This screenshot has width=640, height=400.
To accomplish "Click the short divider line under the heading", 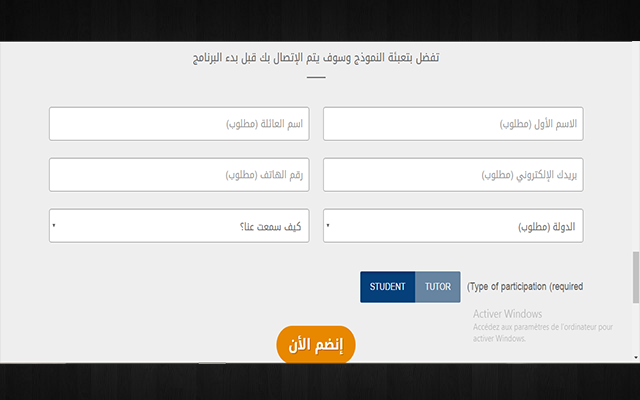I will pyautogui.click(x=316, y=78).
